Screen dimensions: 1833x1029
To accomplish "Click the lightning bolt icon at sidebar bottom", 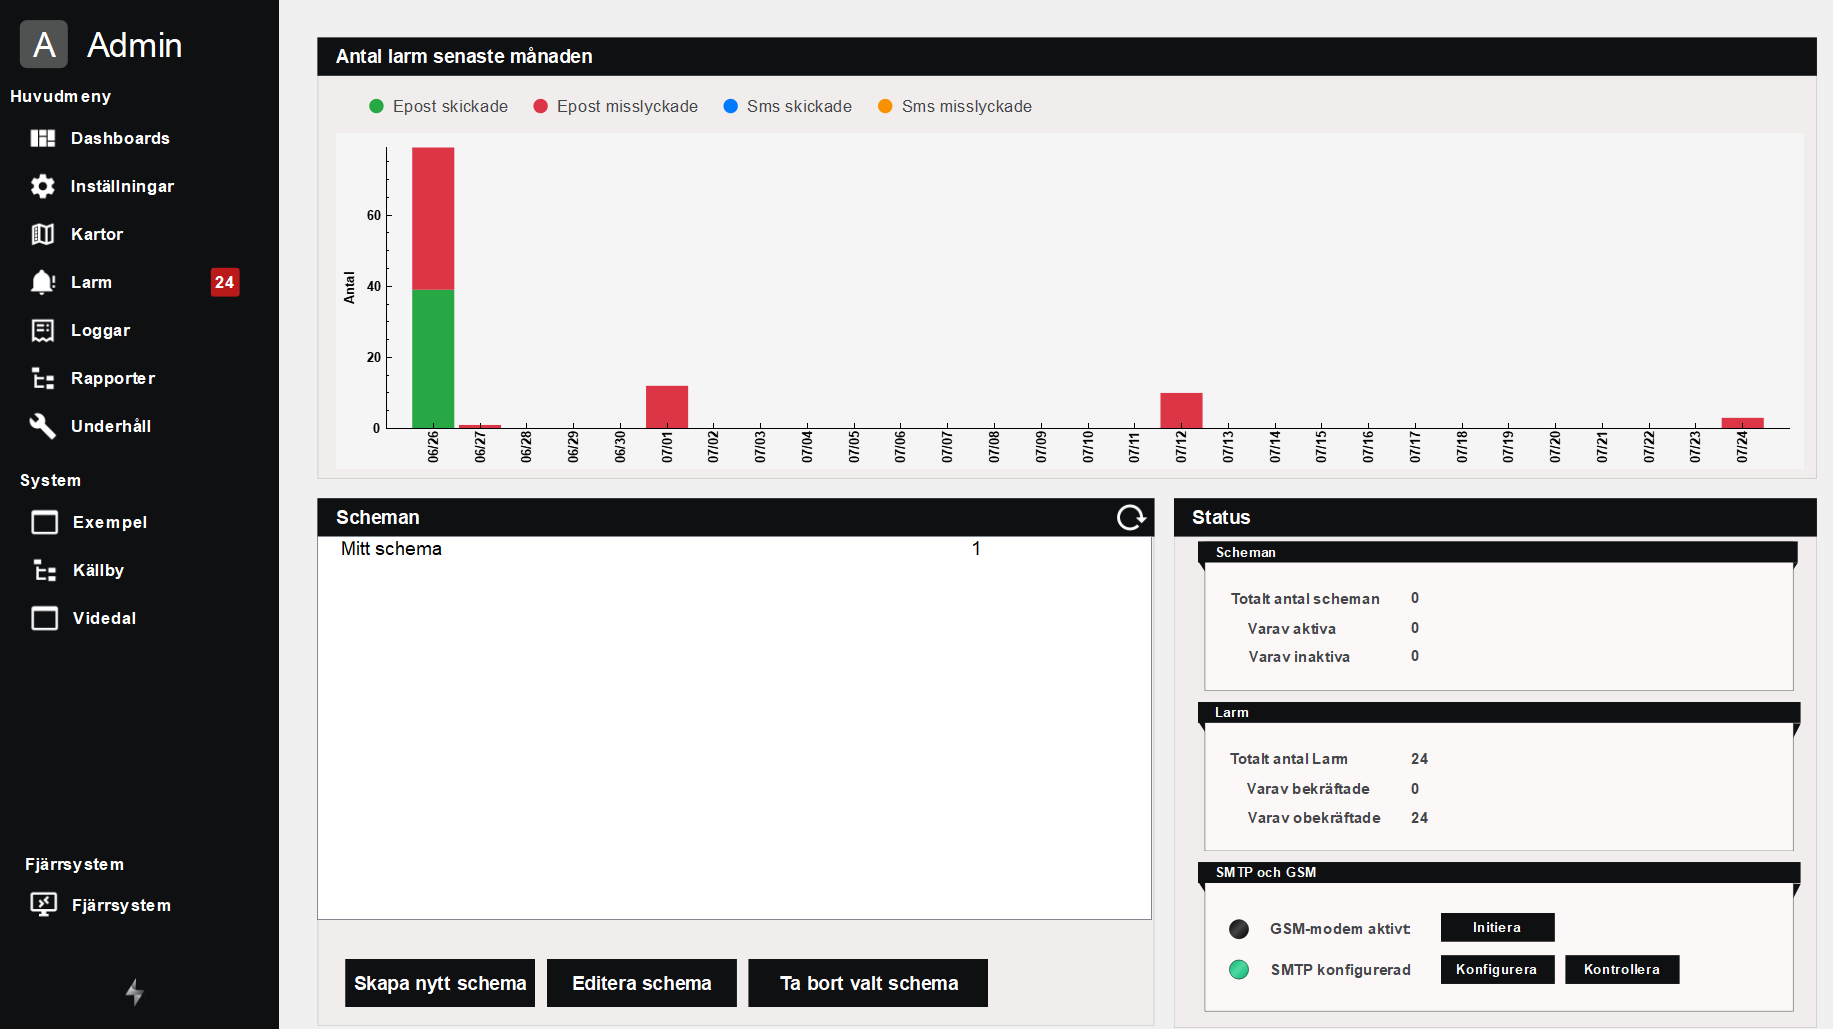I will tap(134, 992).
